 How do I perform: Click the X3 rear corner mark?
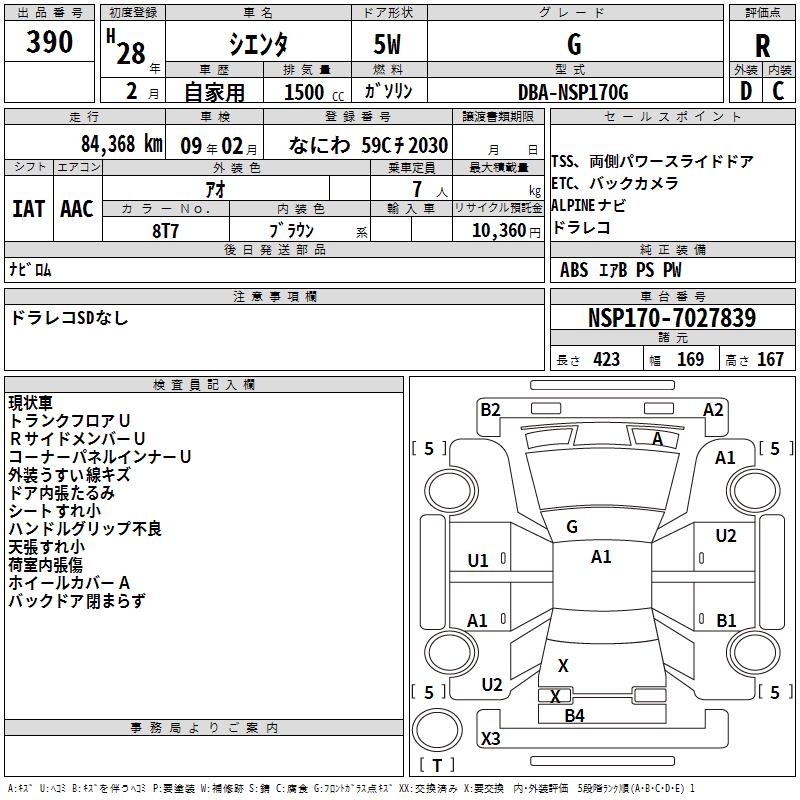click(x=490, y=738)
